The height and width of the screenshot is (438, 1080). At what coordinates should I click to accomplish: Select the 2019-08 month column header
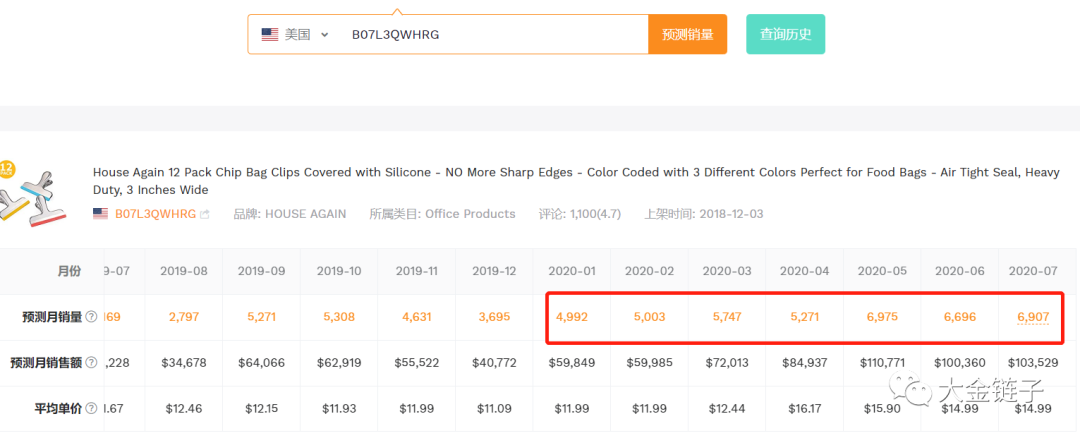tap(184, 271)
